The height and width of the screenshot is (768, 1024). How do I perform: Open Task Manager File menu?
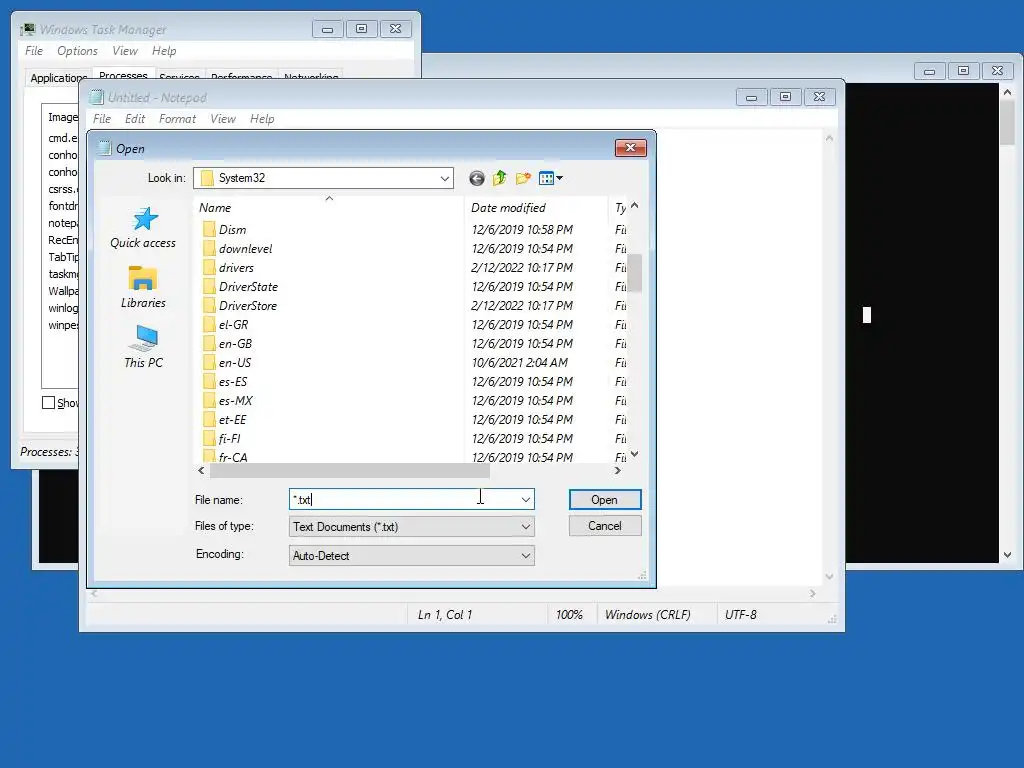point(34,51)
